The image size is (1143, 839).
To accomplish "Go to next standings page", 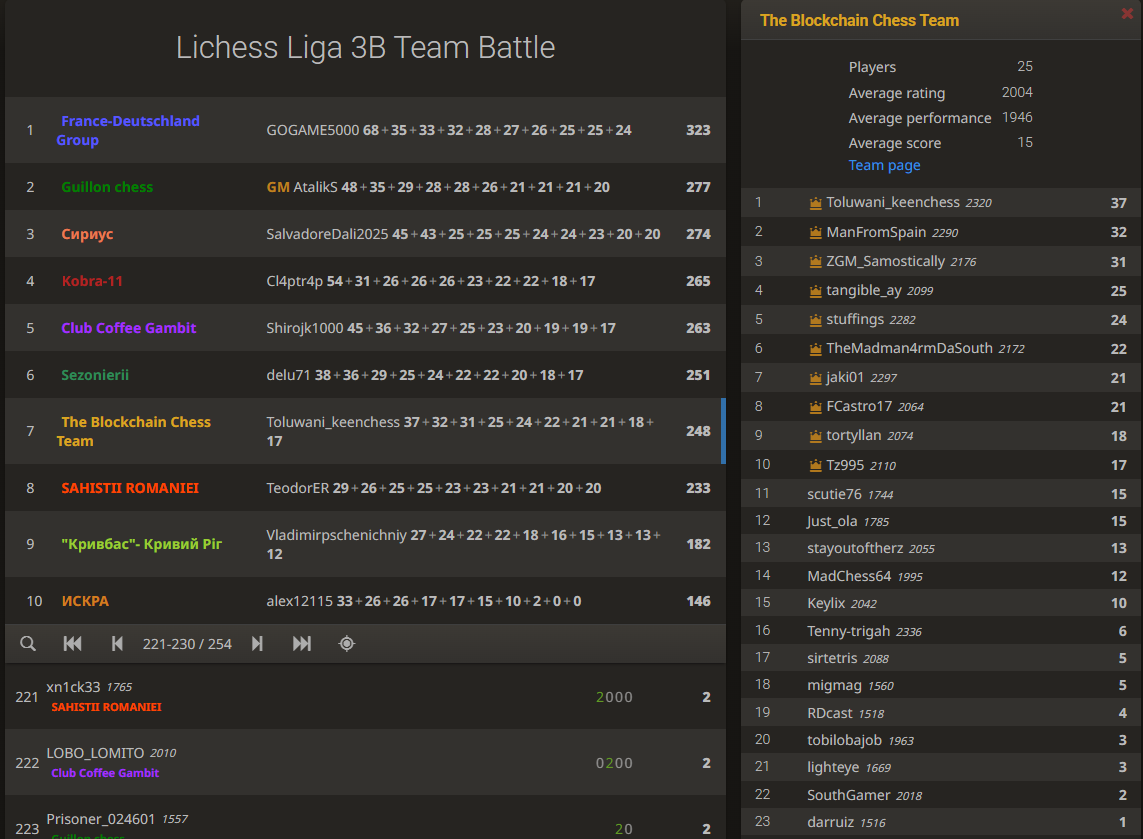I will click(257, 644).
